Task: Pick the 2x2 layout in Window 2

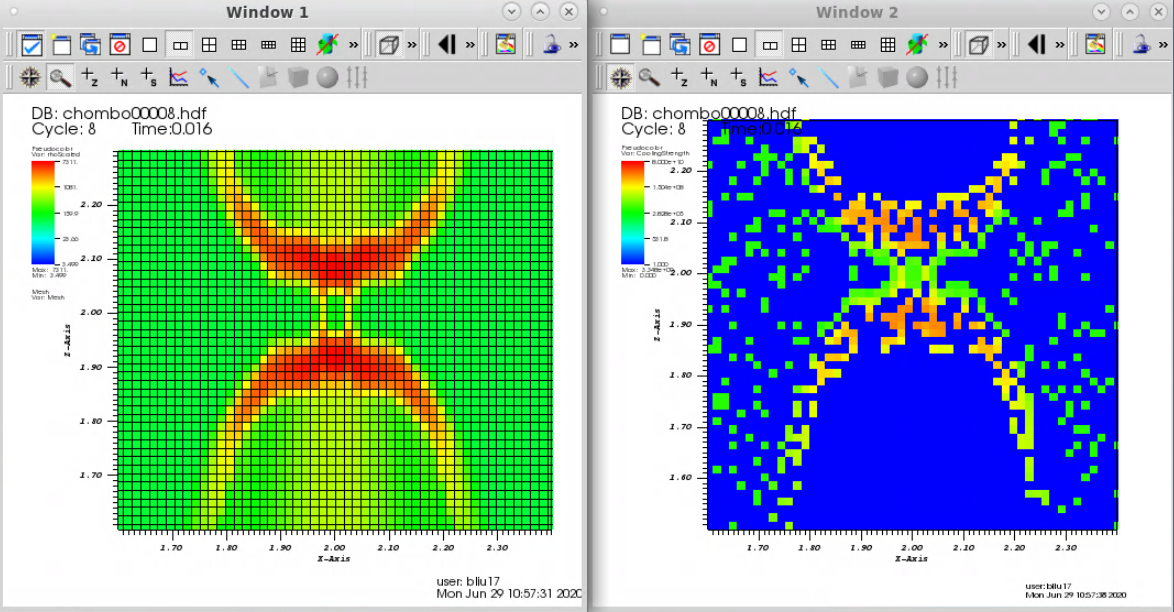Action: [x=799, y=45]
